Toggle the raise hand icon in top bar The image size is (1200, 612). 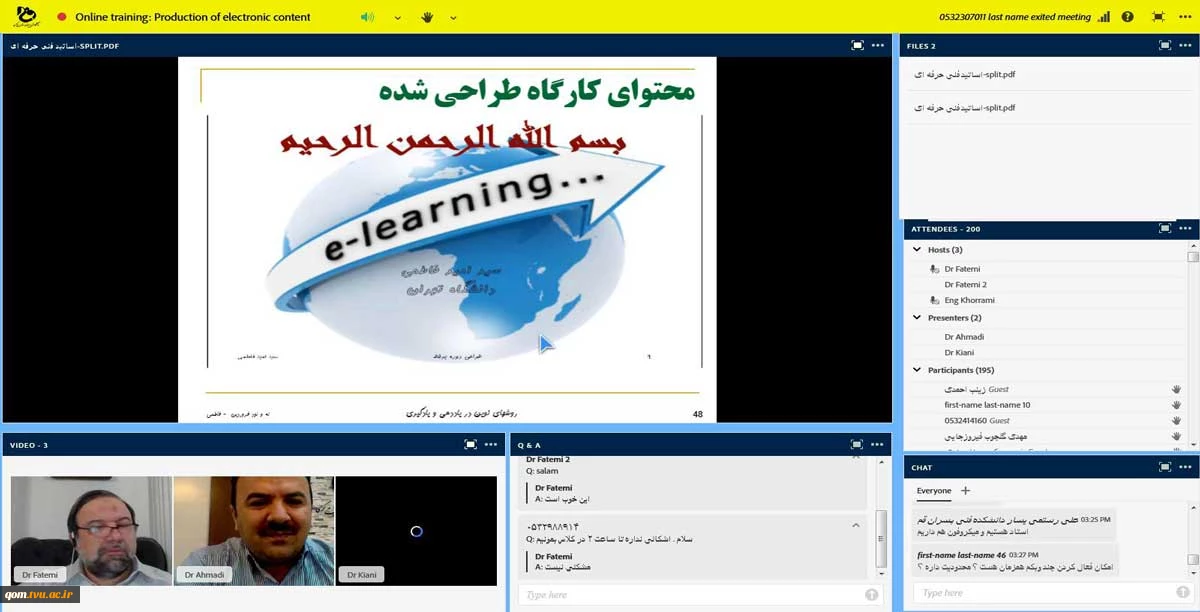tap(427, 17)
